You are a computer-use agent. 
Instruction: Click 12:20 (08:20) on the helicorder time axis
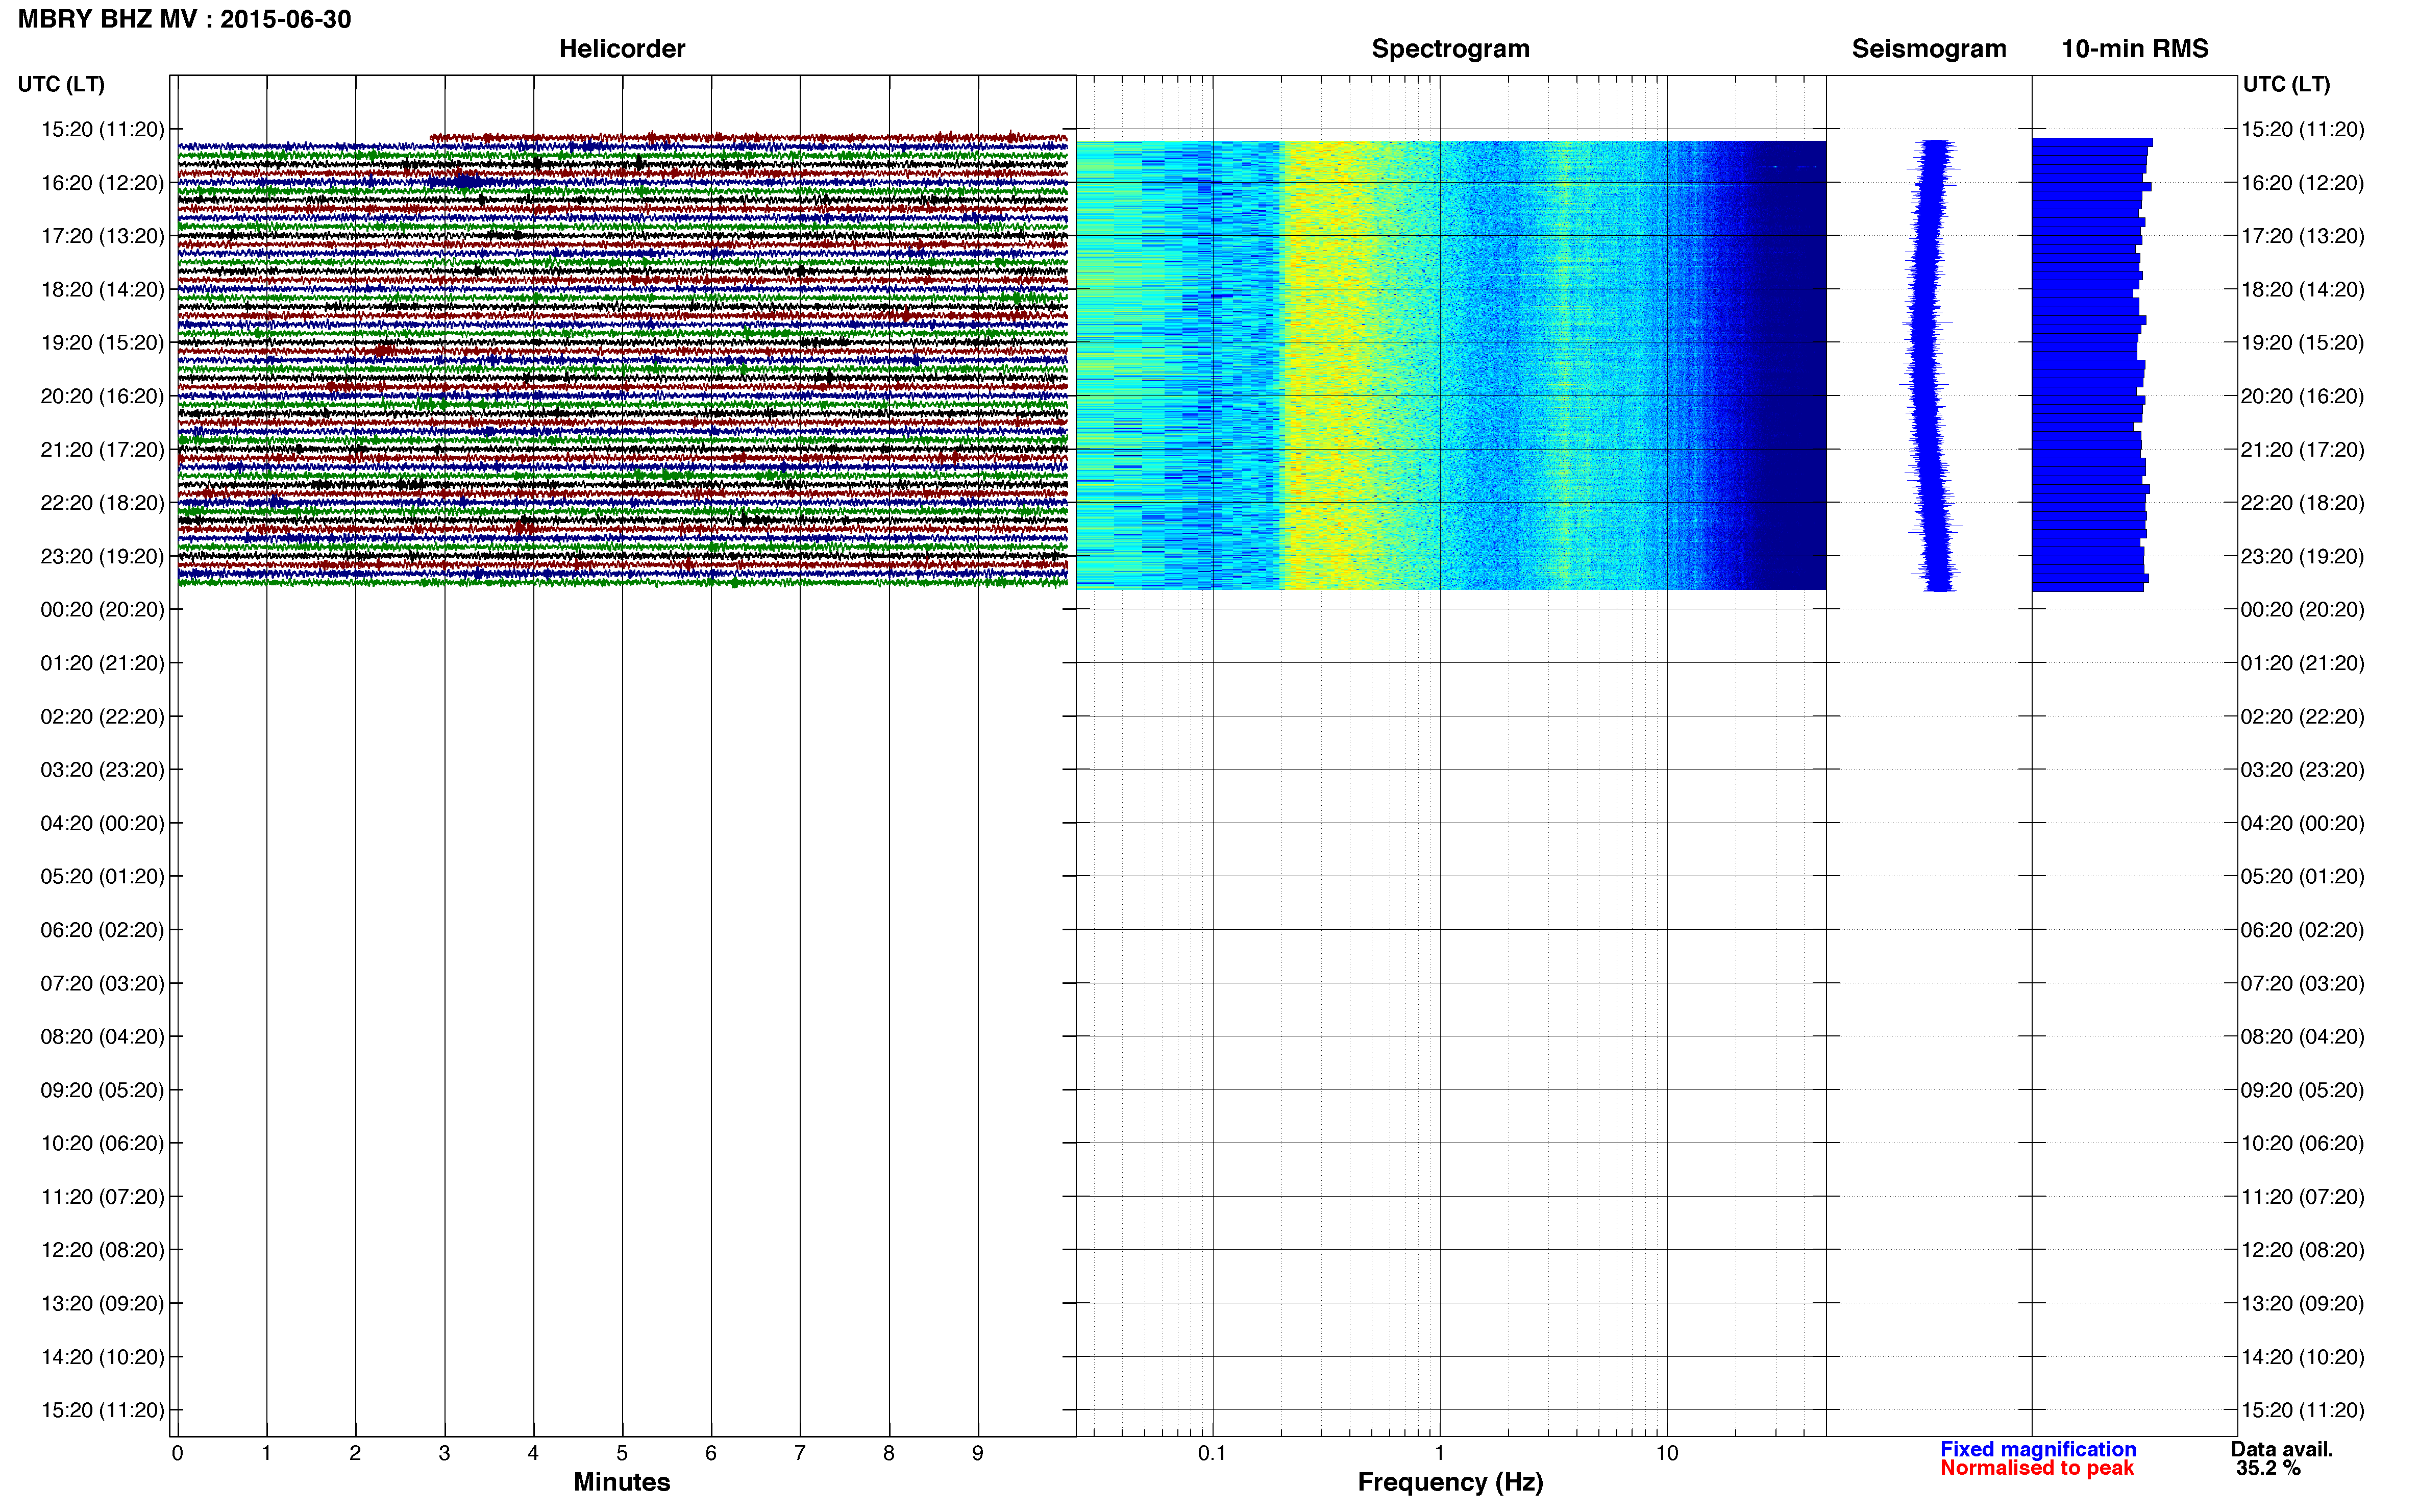point(102,1250)
